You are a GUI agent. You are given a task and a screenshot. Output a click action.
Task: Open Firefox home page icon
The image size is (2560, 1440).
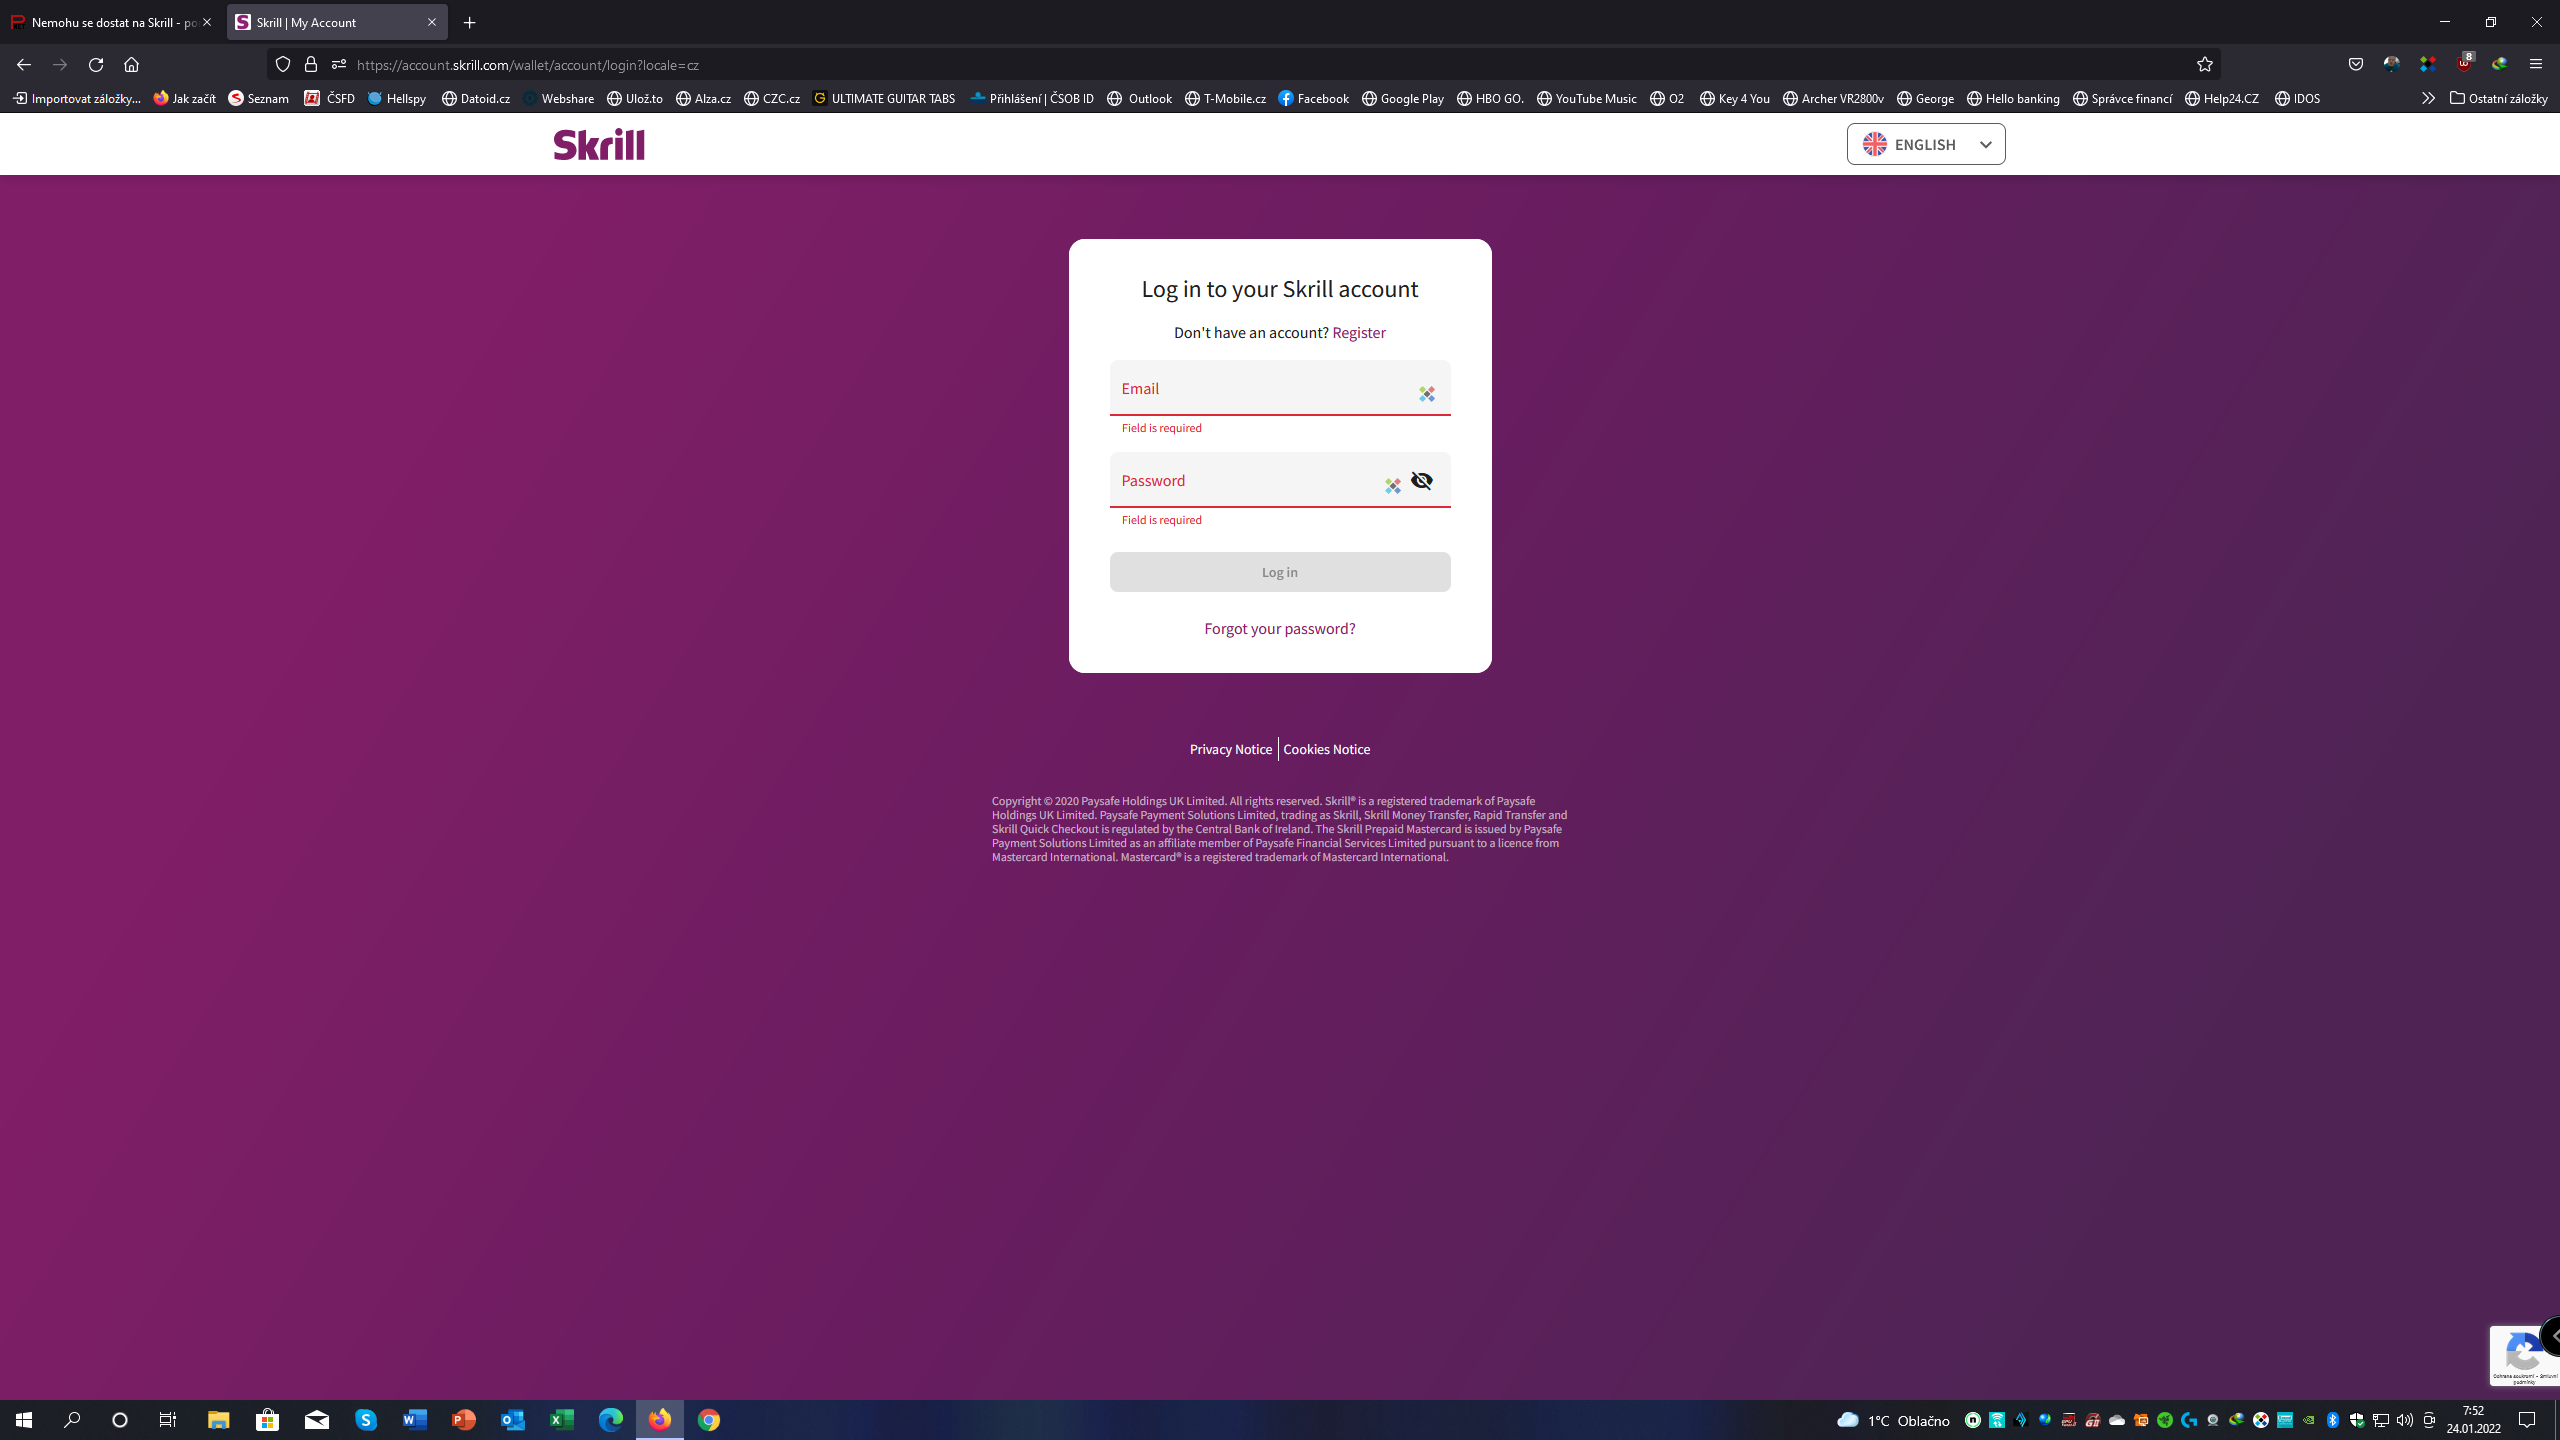click(x=131, y=64)
